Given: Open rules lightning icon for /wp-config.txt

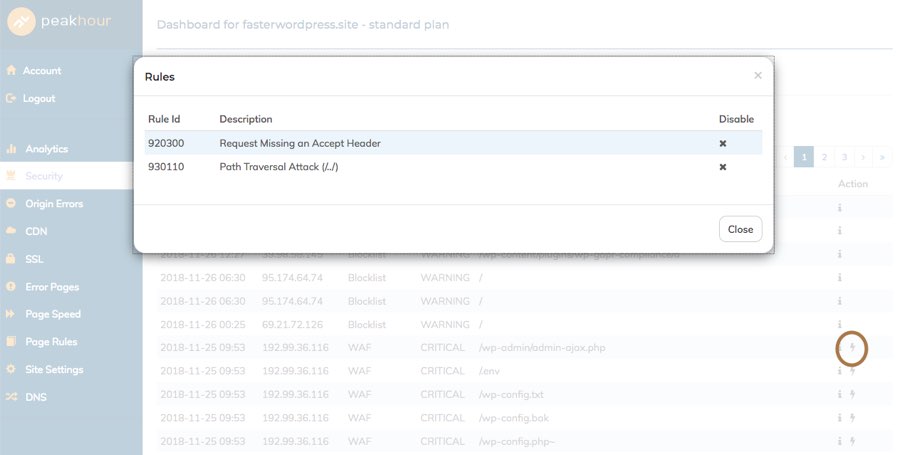Looking at the screenshot, I should 852,394.
